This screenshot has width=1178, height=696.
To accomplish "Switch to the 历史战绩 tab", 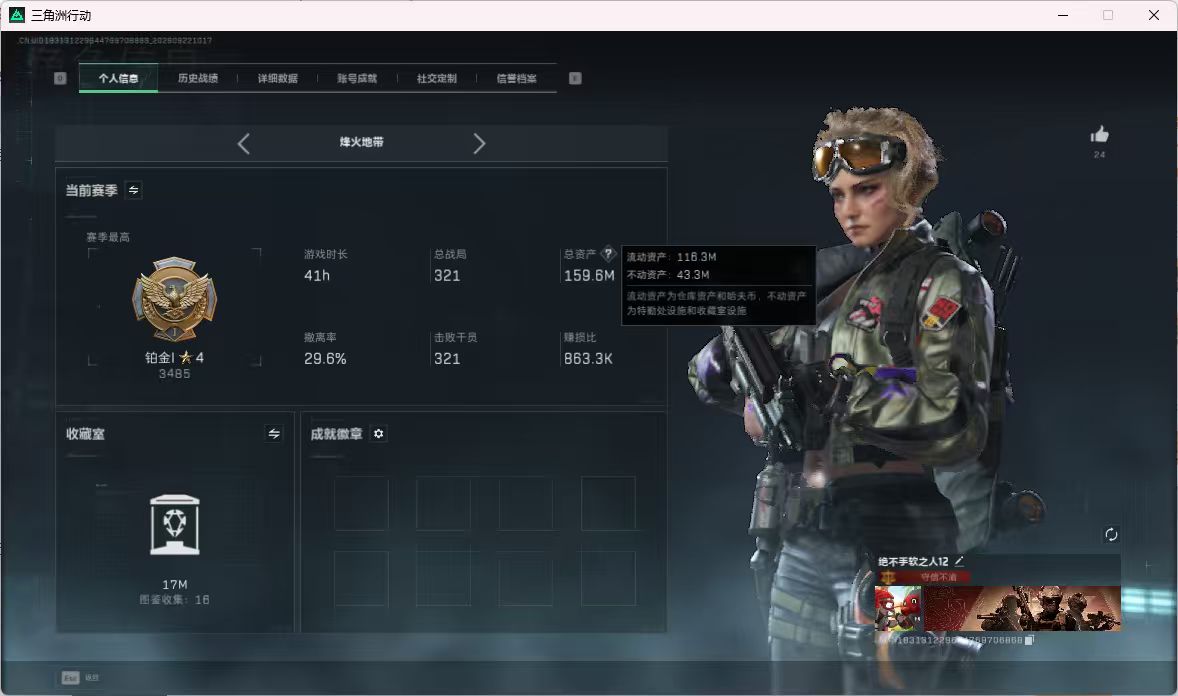I will pyautogui.click(x=198, y=78).
